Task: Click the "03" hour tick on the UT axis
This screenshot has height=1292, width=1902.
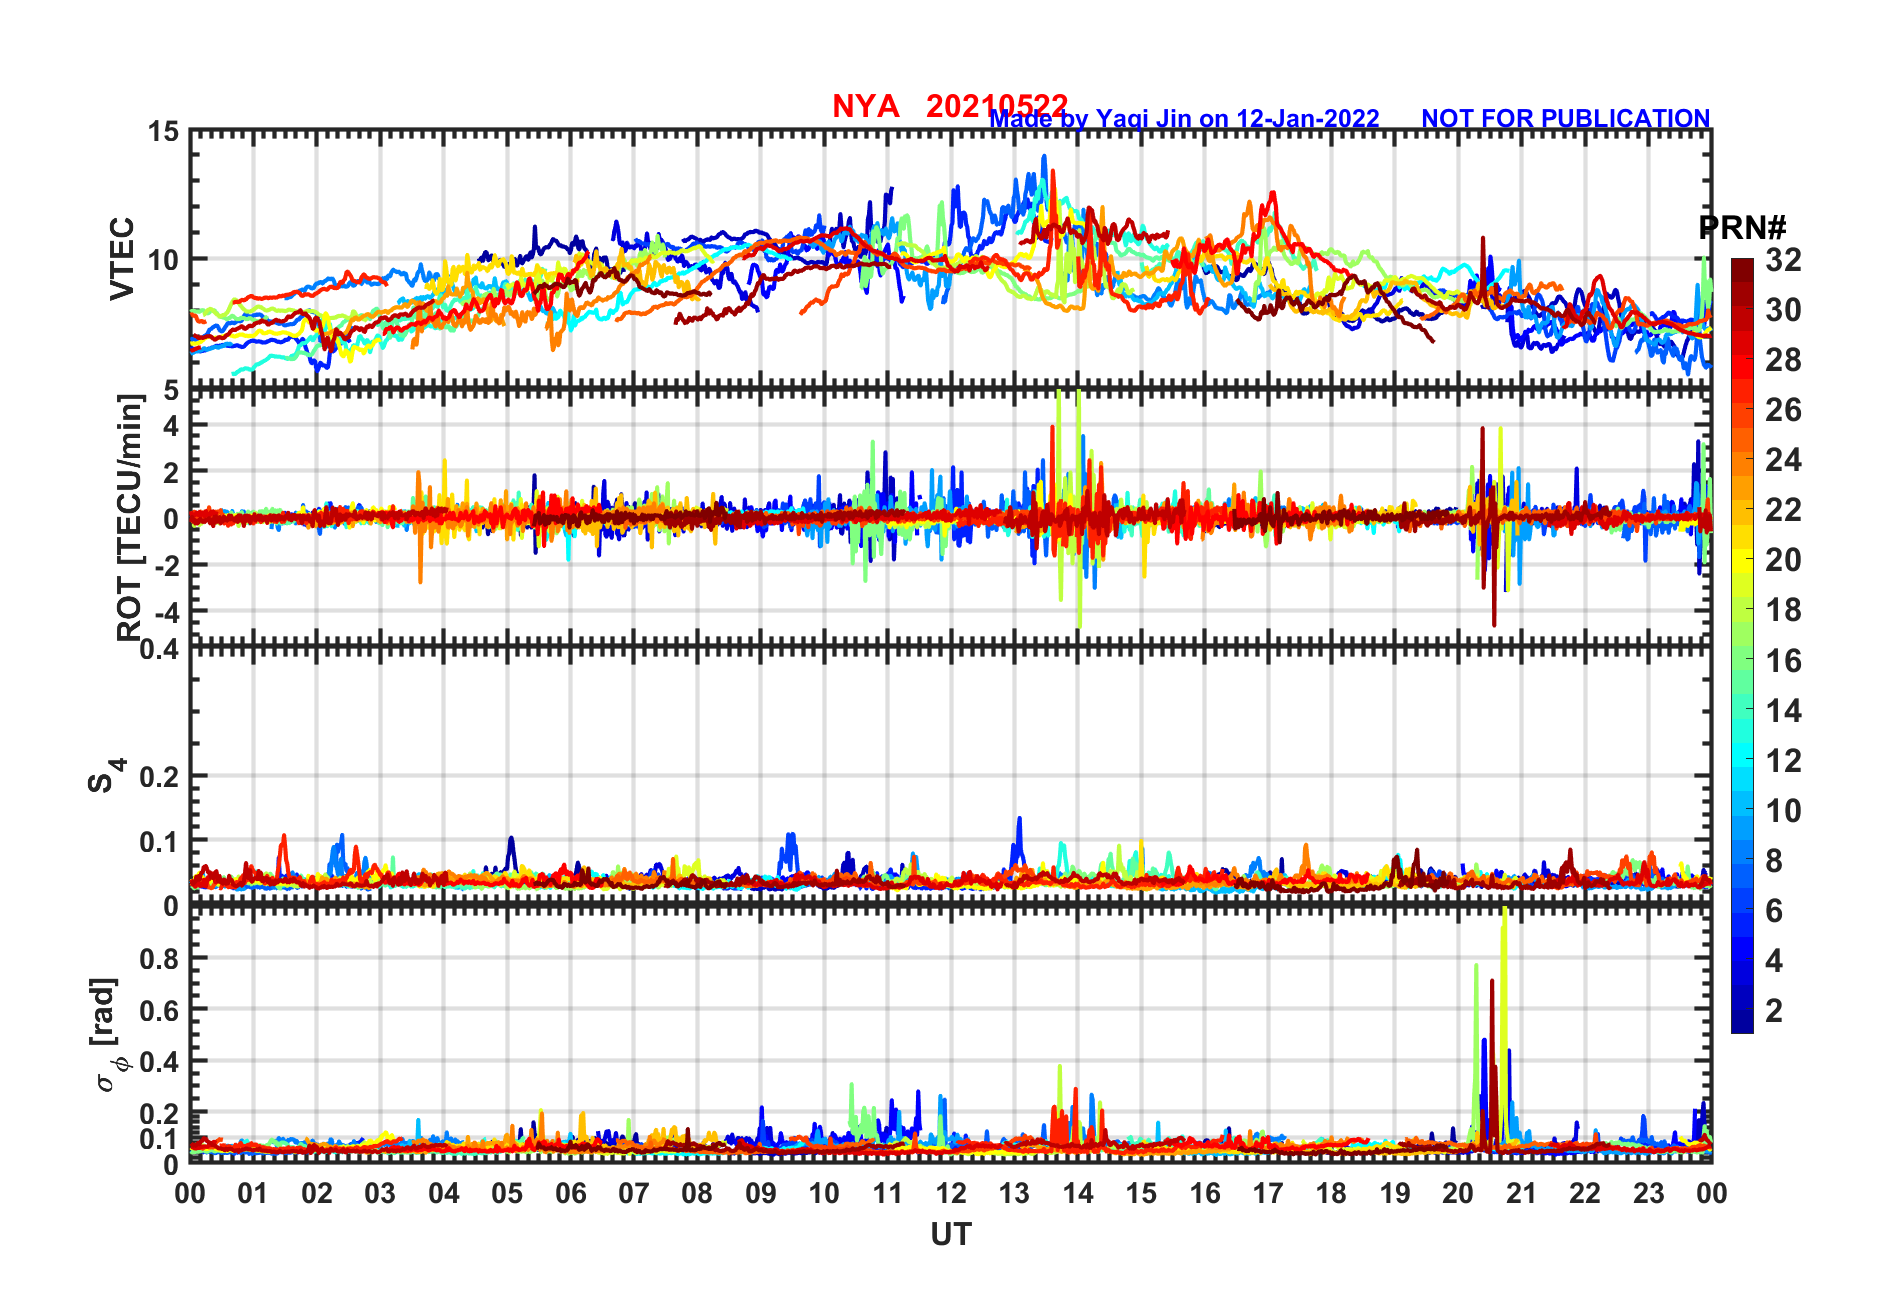Action: 380,1193
